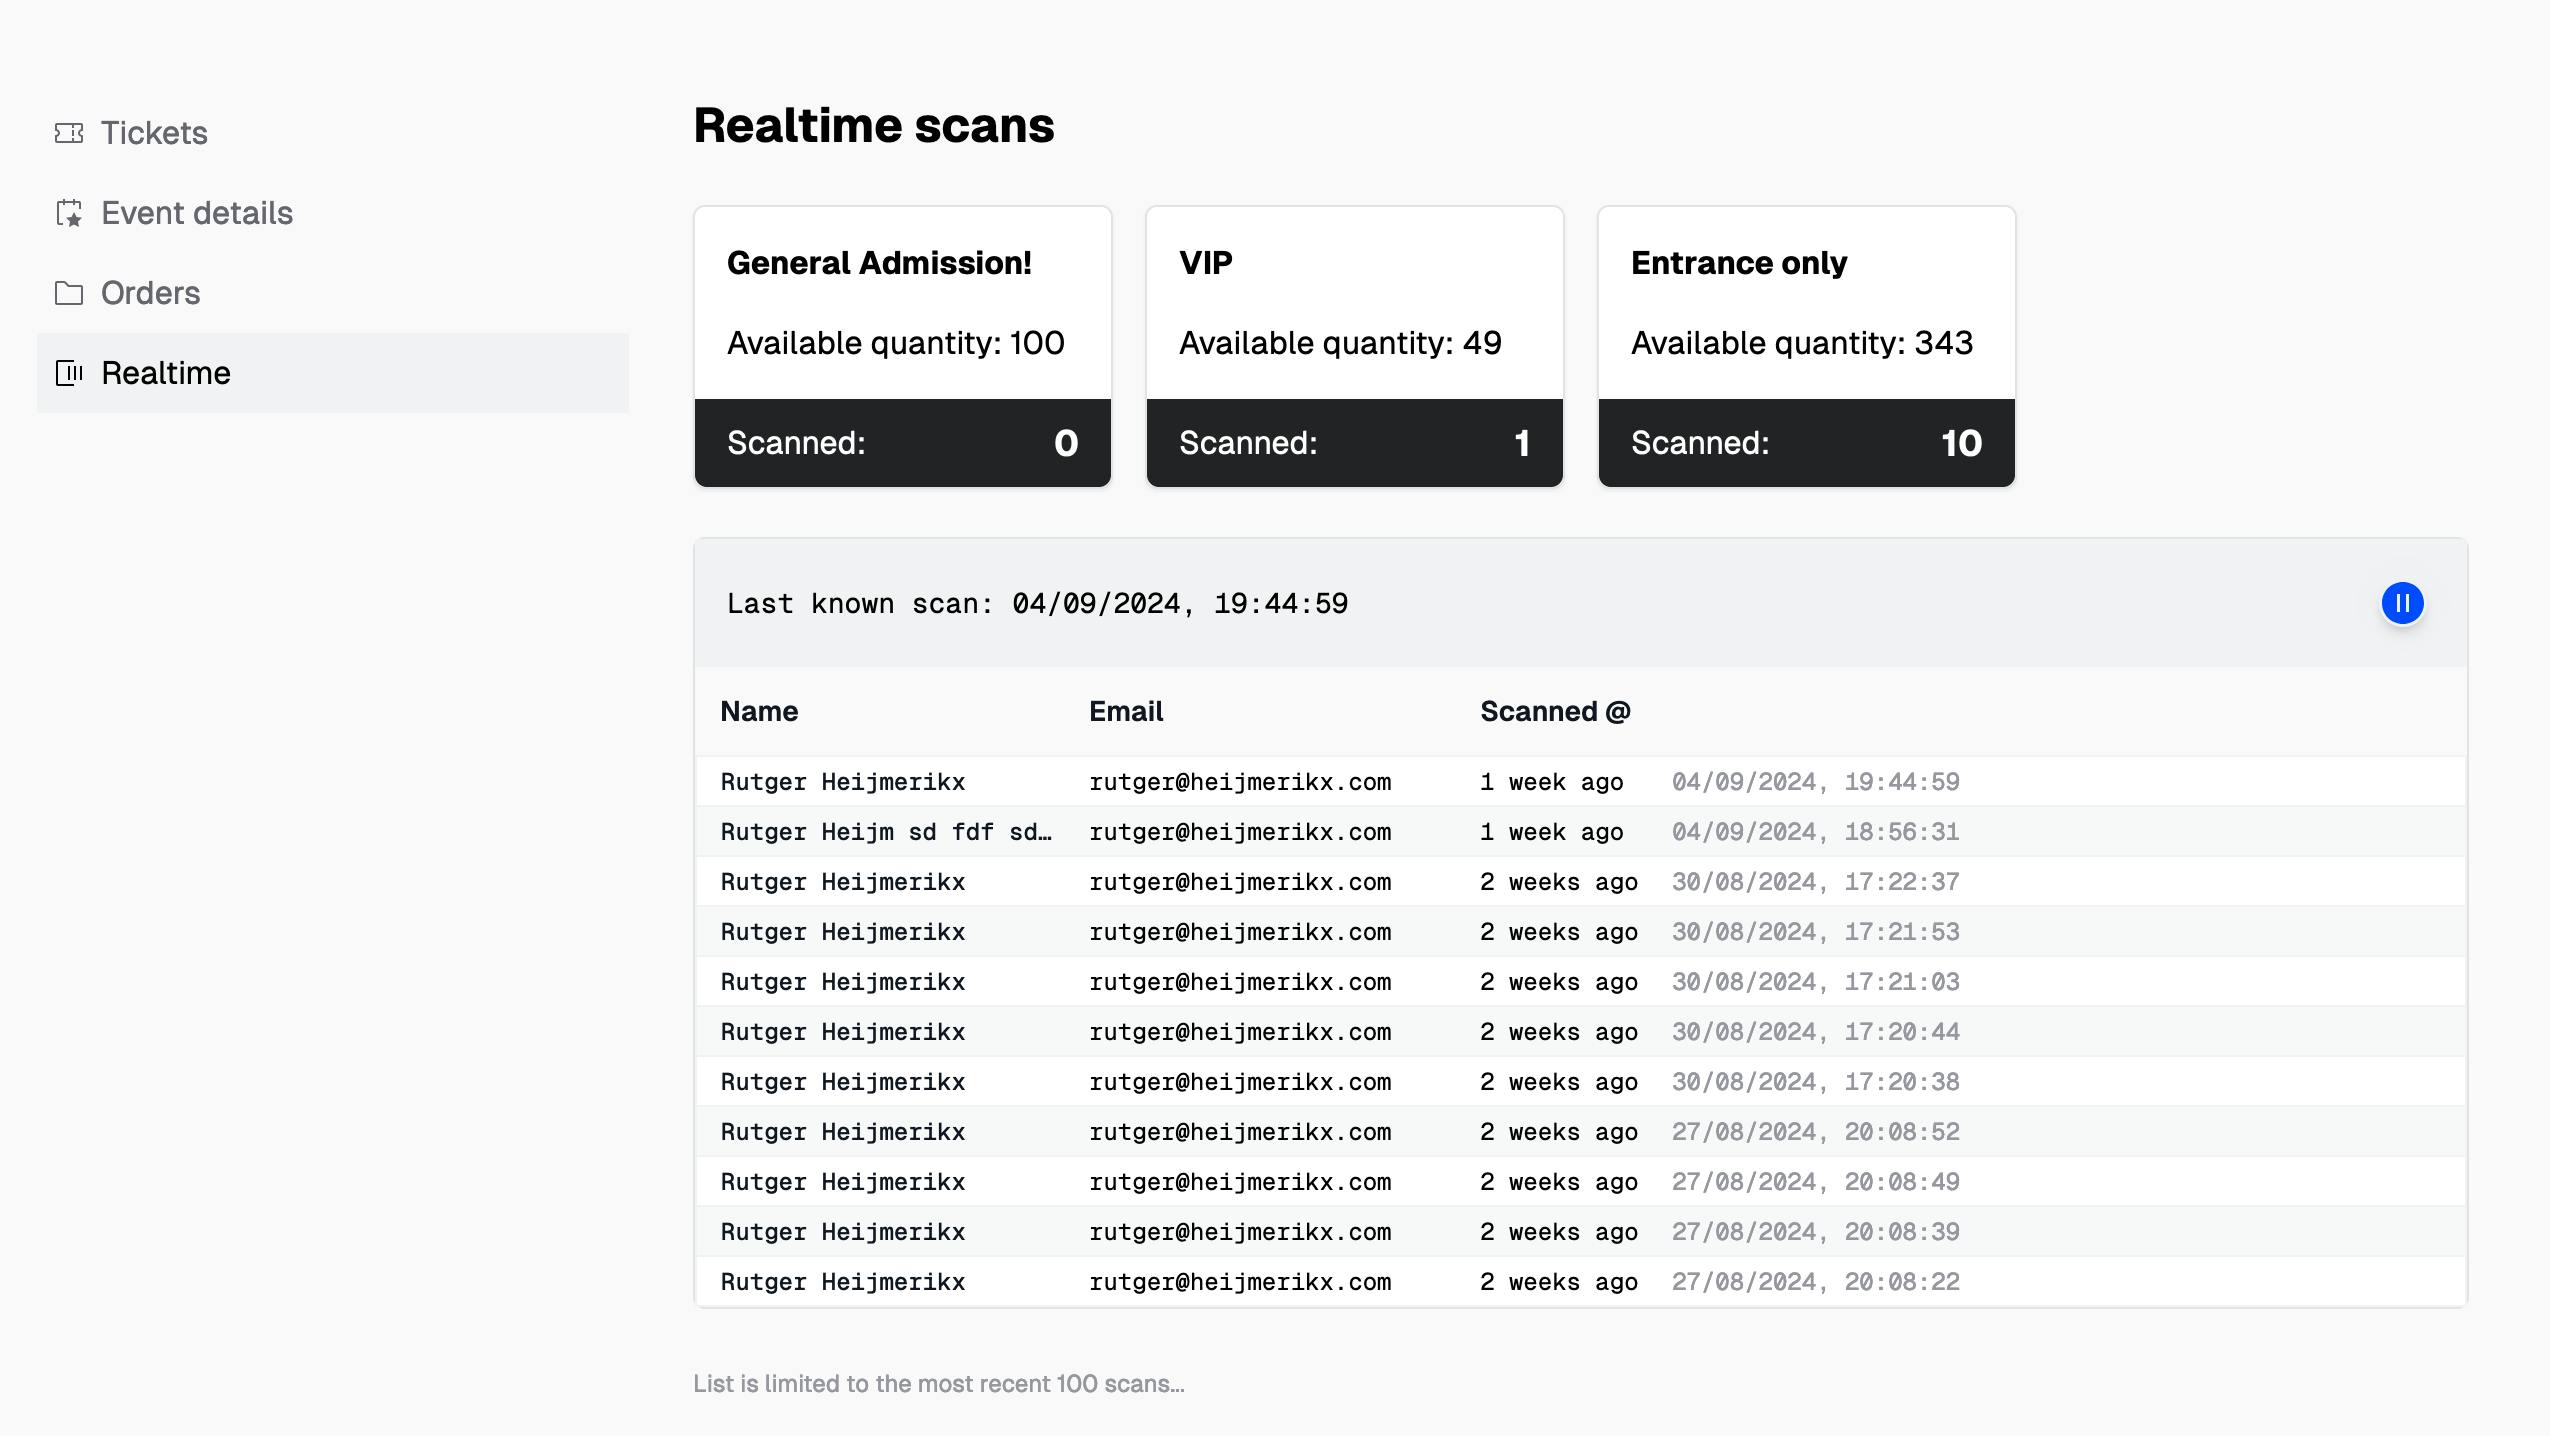2550x1436 pixels.
Task: Select row for Rutger Heijm sd fdf sd…
Action: (885, 832)
